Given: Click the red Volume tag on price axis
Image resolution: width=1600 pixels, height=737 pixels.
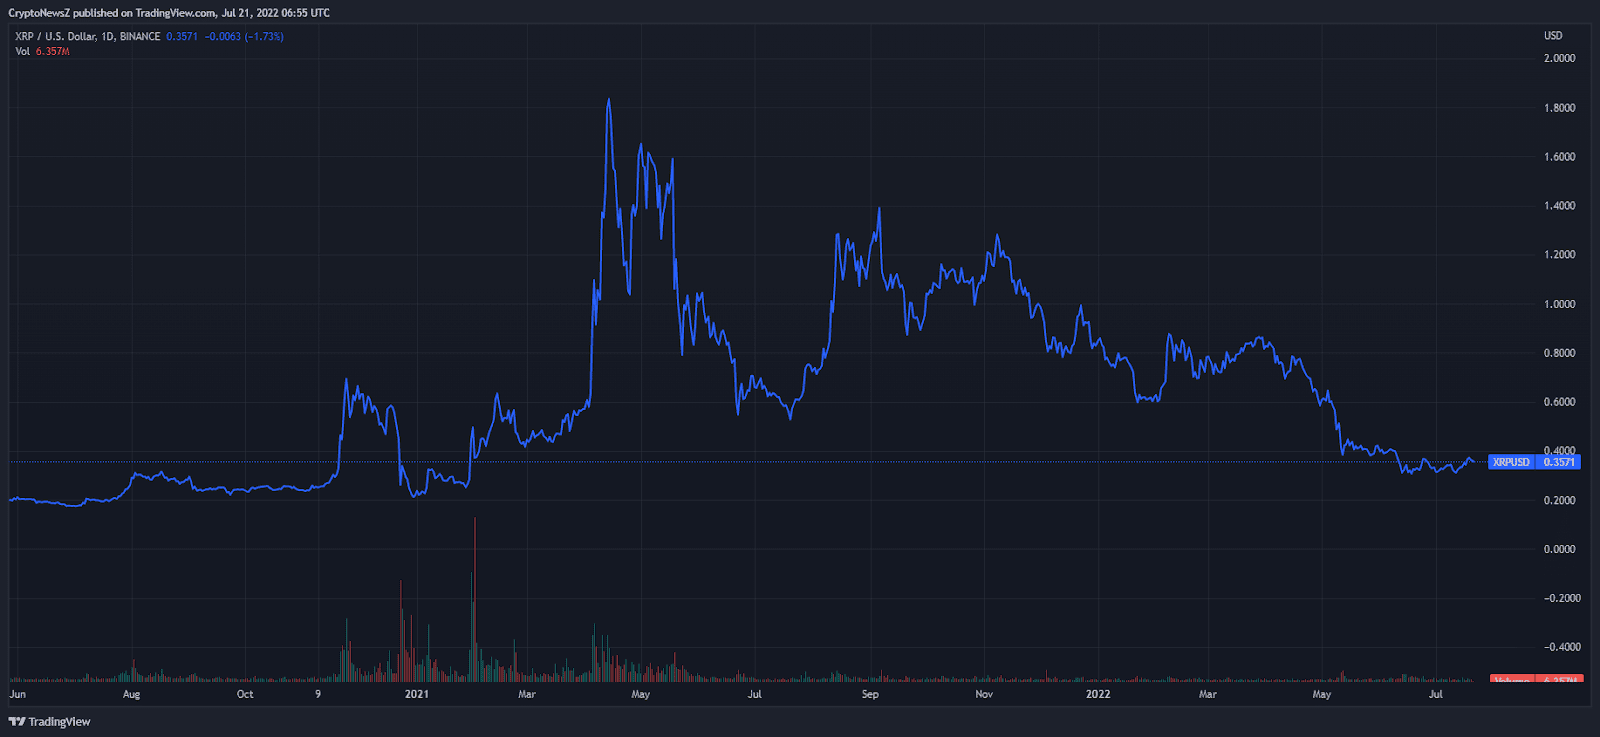Looking at the screenshot, I should click(x=1535, y=680).
